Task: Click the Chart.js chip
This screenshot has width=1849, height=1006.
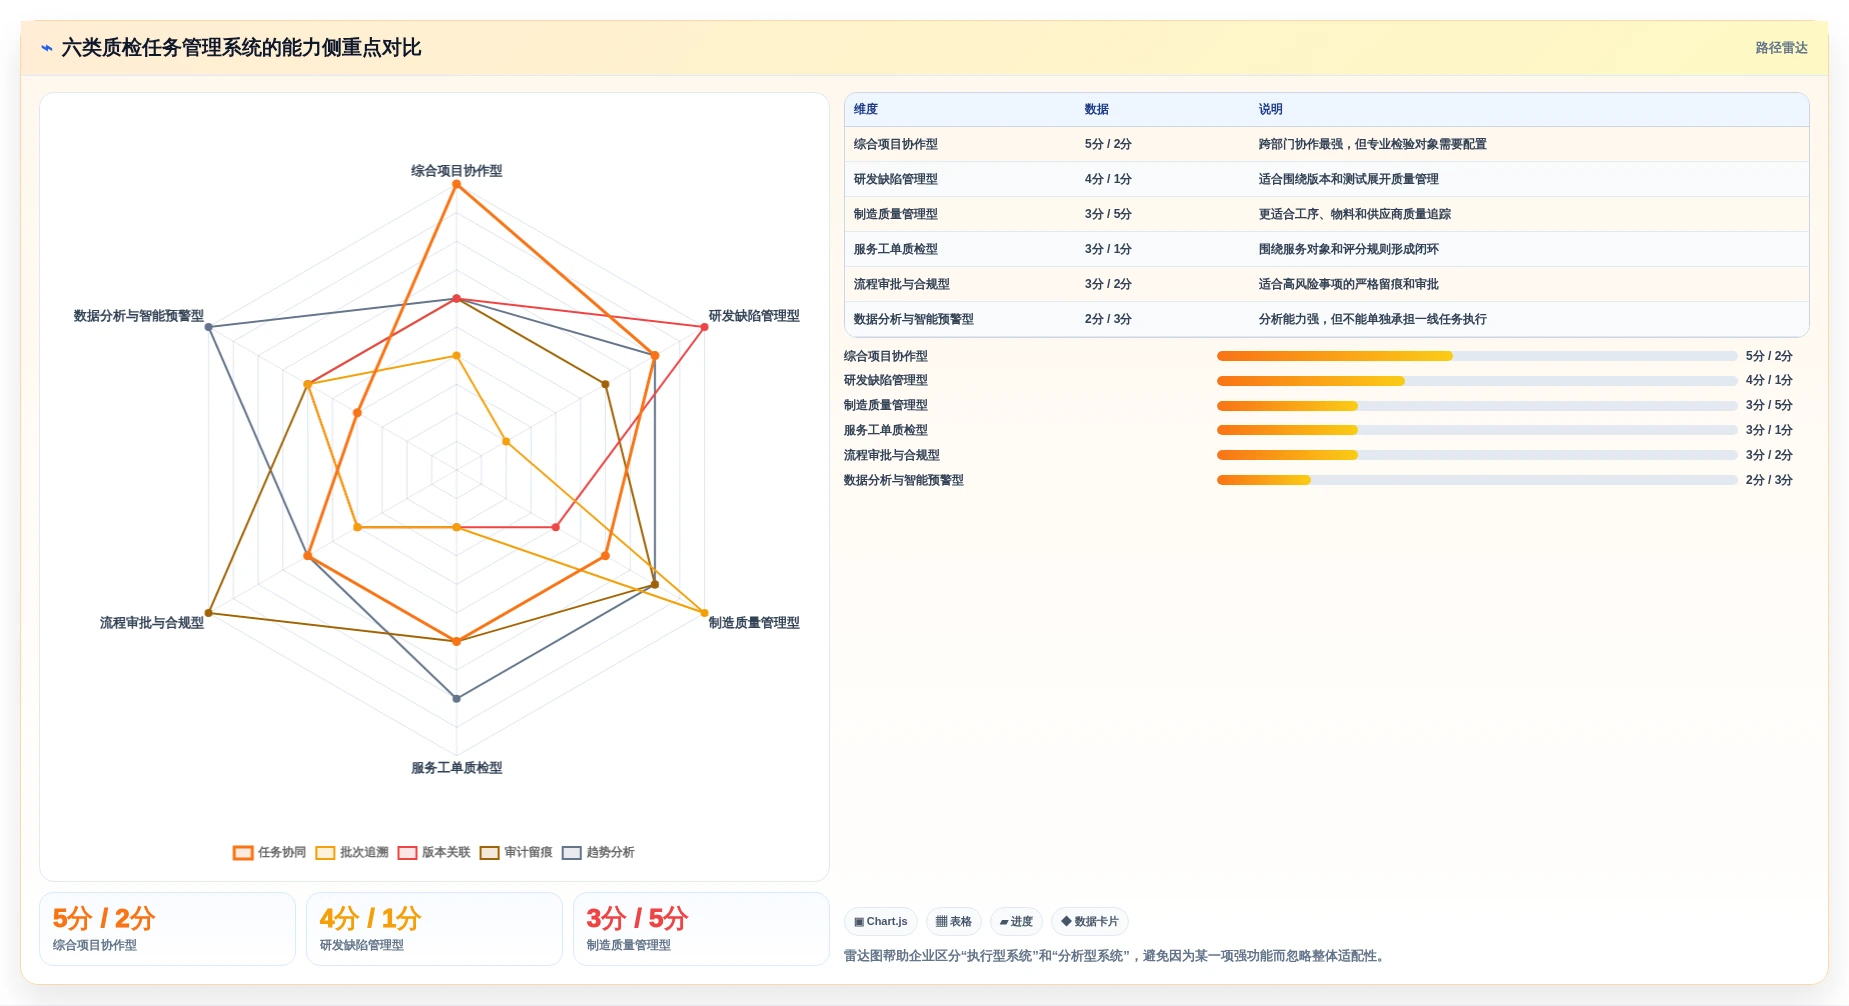Action: [881, 921]
